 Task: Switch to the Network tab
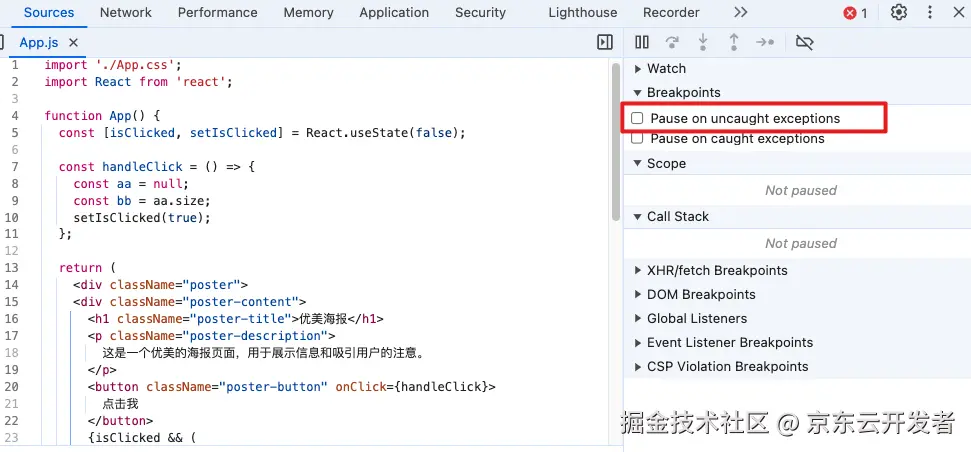click(x=126, y=12)
